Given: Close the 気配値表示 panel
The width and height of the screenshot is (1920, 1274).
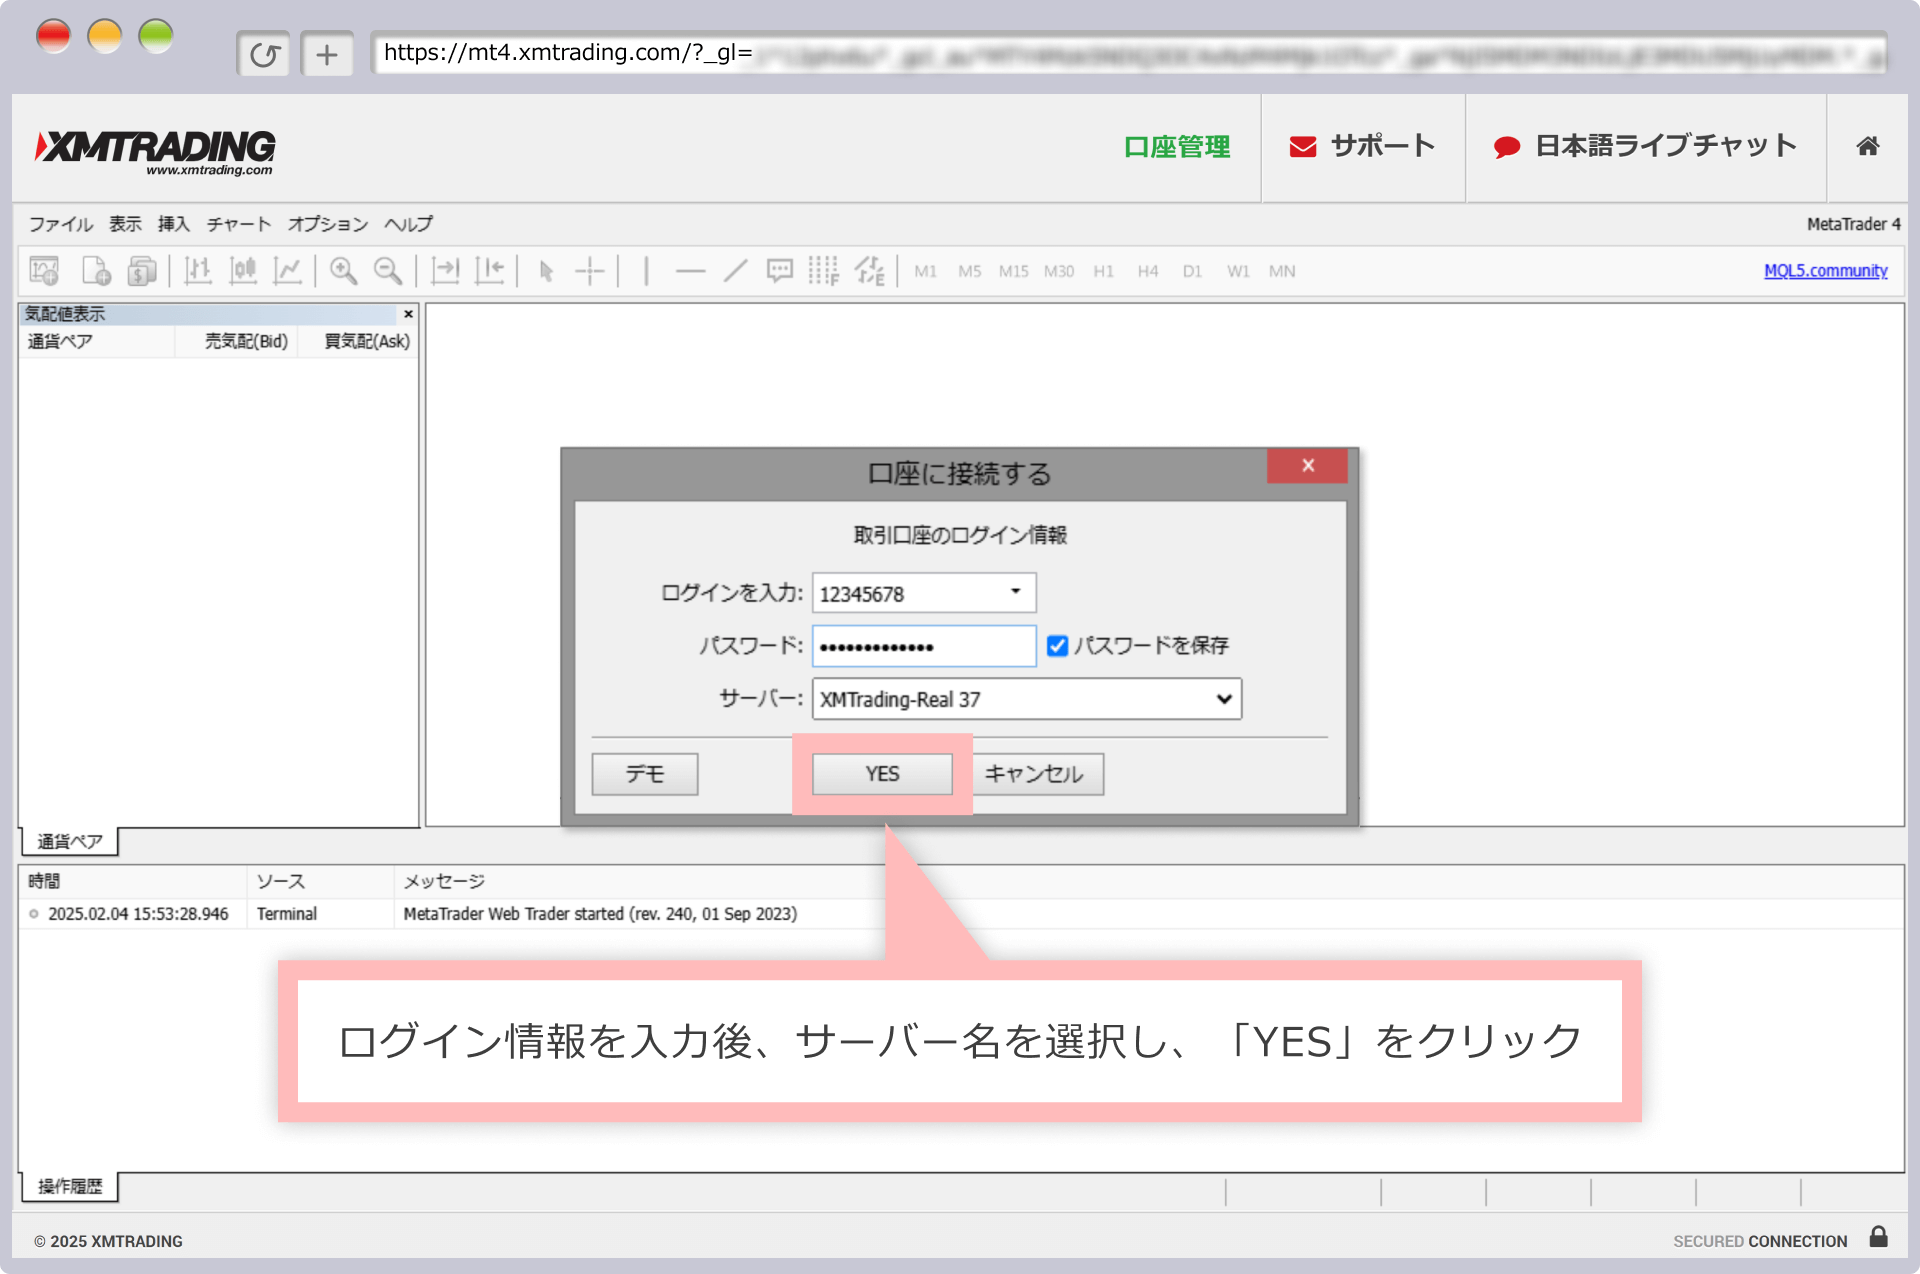Looking at the screenshot, I should [408, 314].
